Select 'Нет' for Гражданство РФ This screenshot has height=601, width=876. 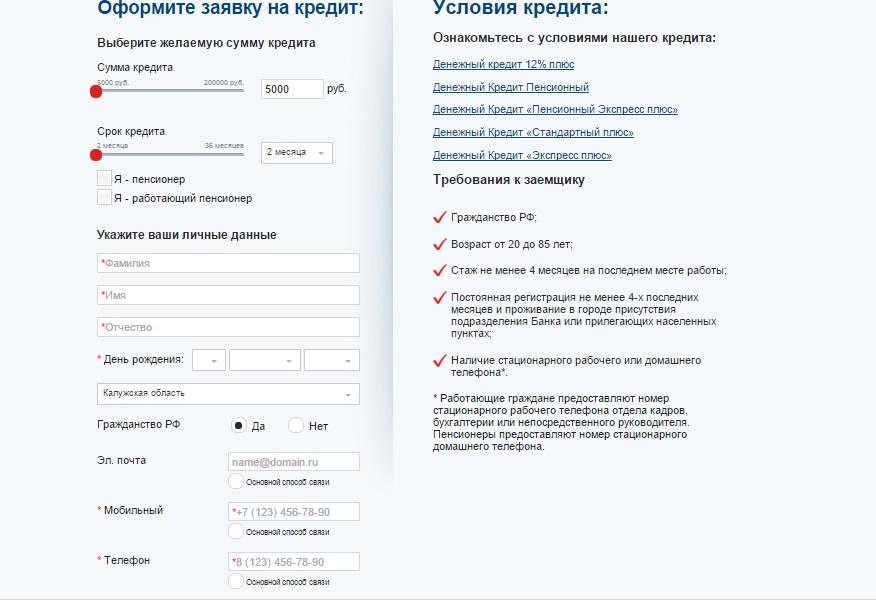pos(296,425)
